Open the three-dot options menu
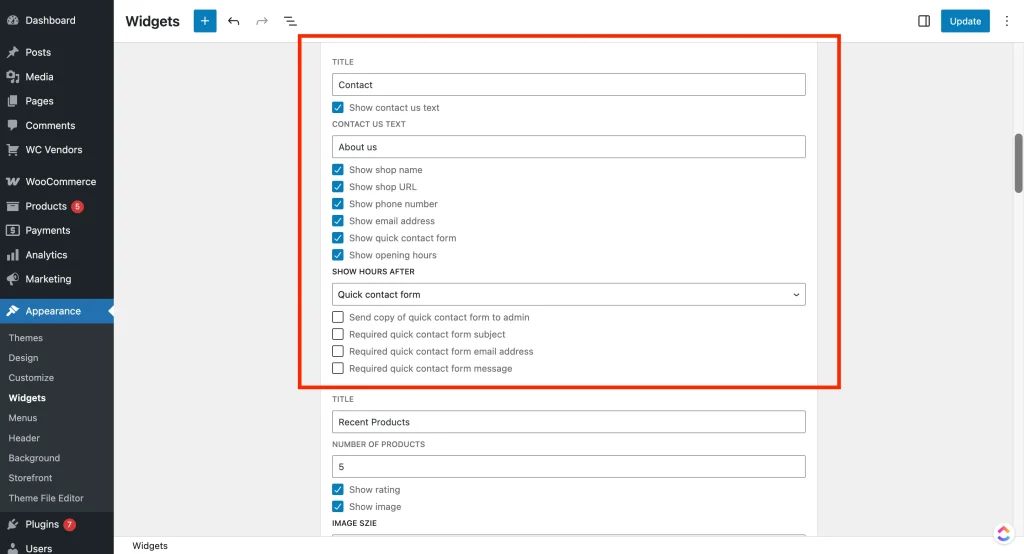The width and height of the screenshot is (1024, 554). (x=1006, y=21)
